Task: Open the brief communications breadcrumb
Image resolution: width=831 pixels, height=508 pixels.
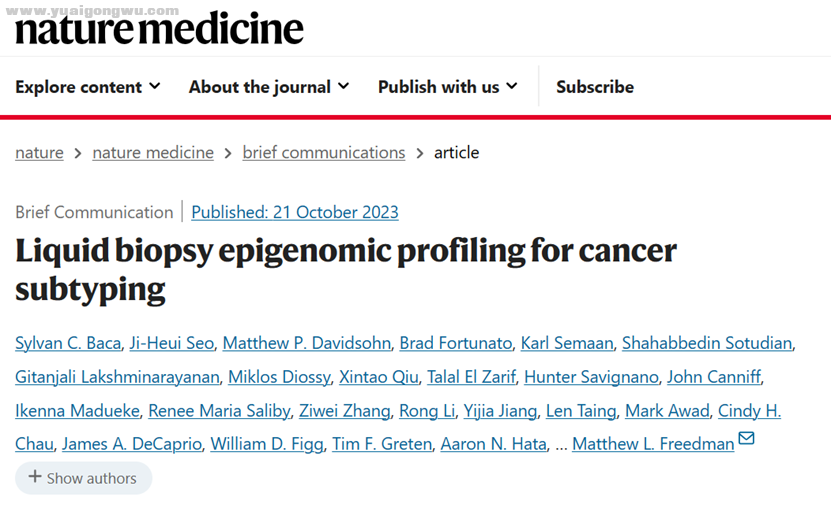Action: point(324,153)
